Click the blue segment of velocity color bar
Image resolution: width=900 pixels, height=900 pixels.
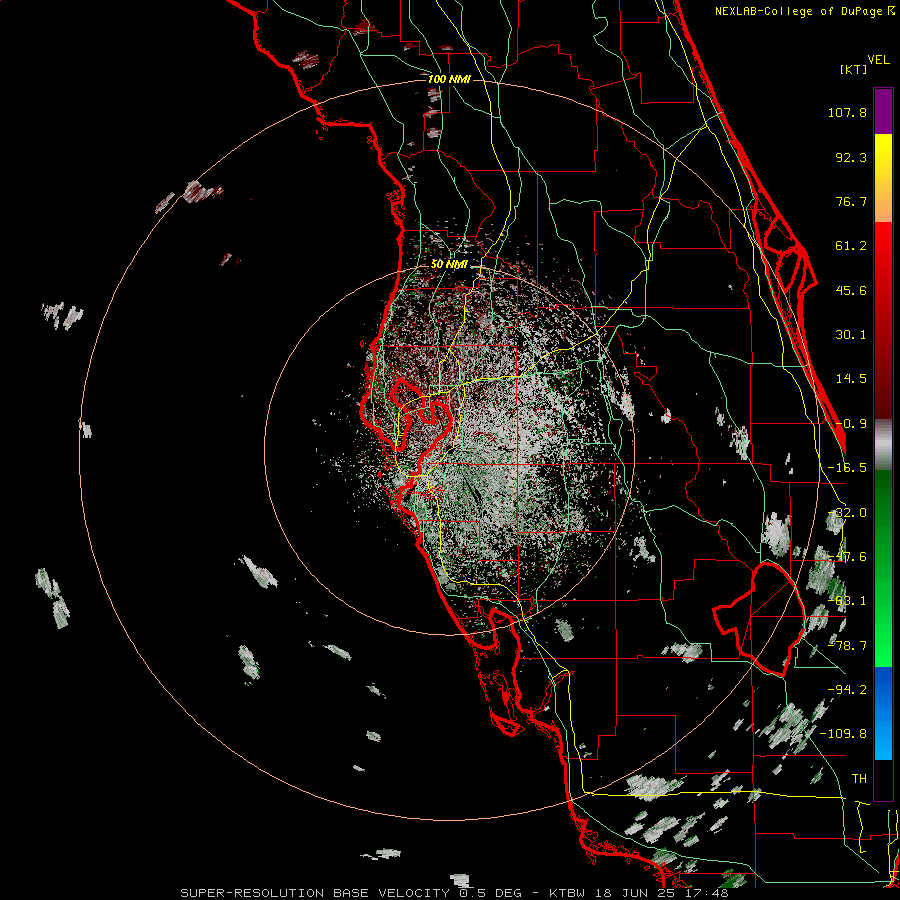(x=883, y=713)
